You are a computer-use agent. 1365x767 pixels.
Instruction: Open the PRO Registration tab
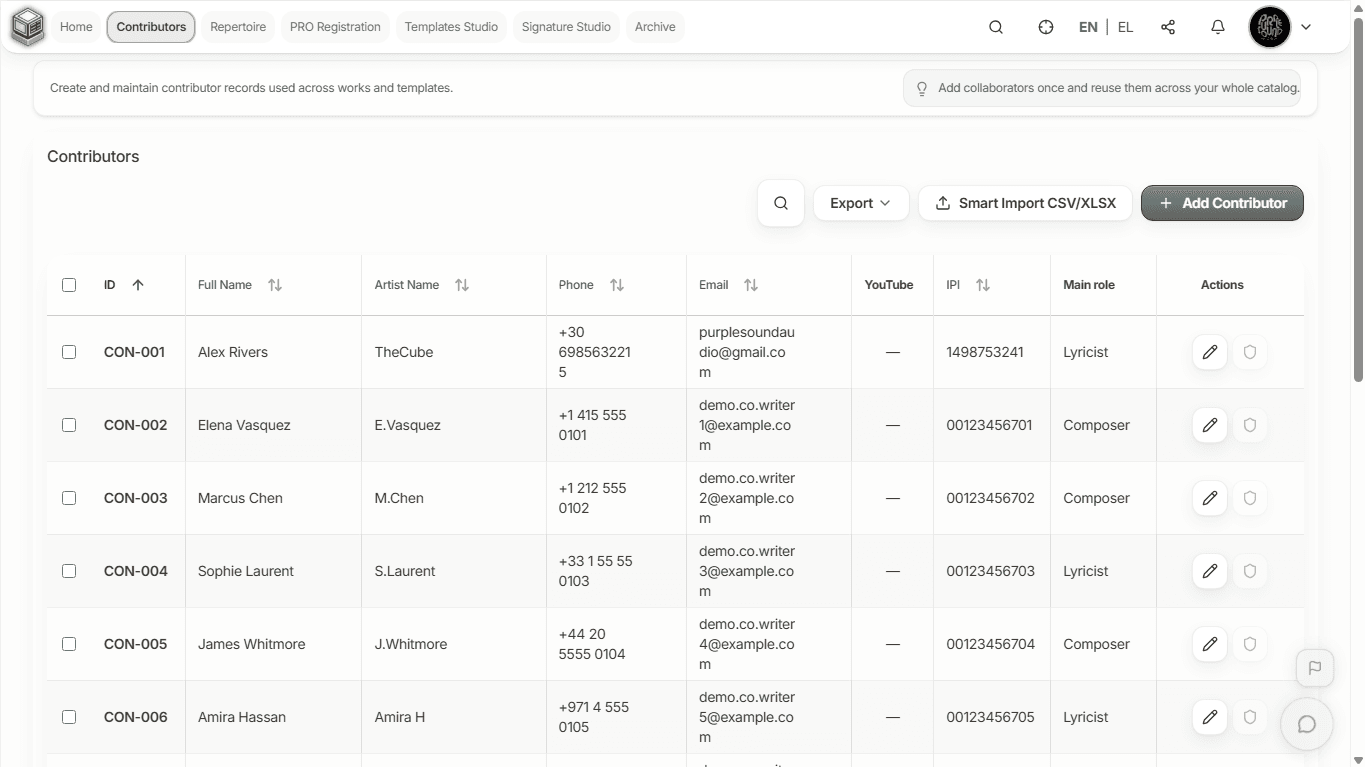(335, 27)
